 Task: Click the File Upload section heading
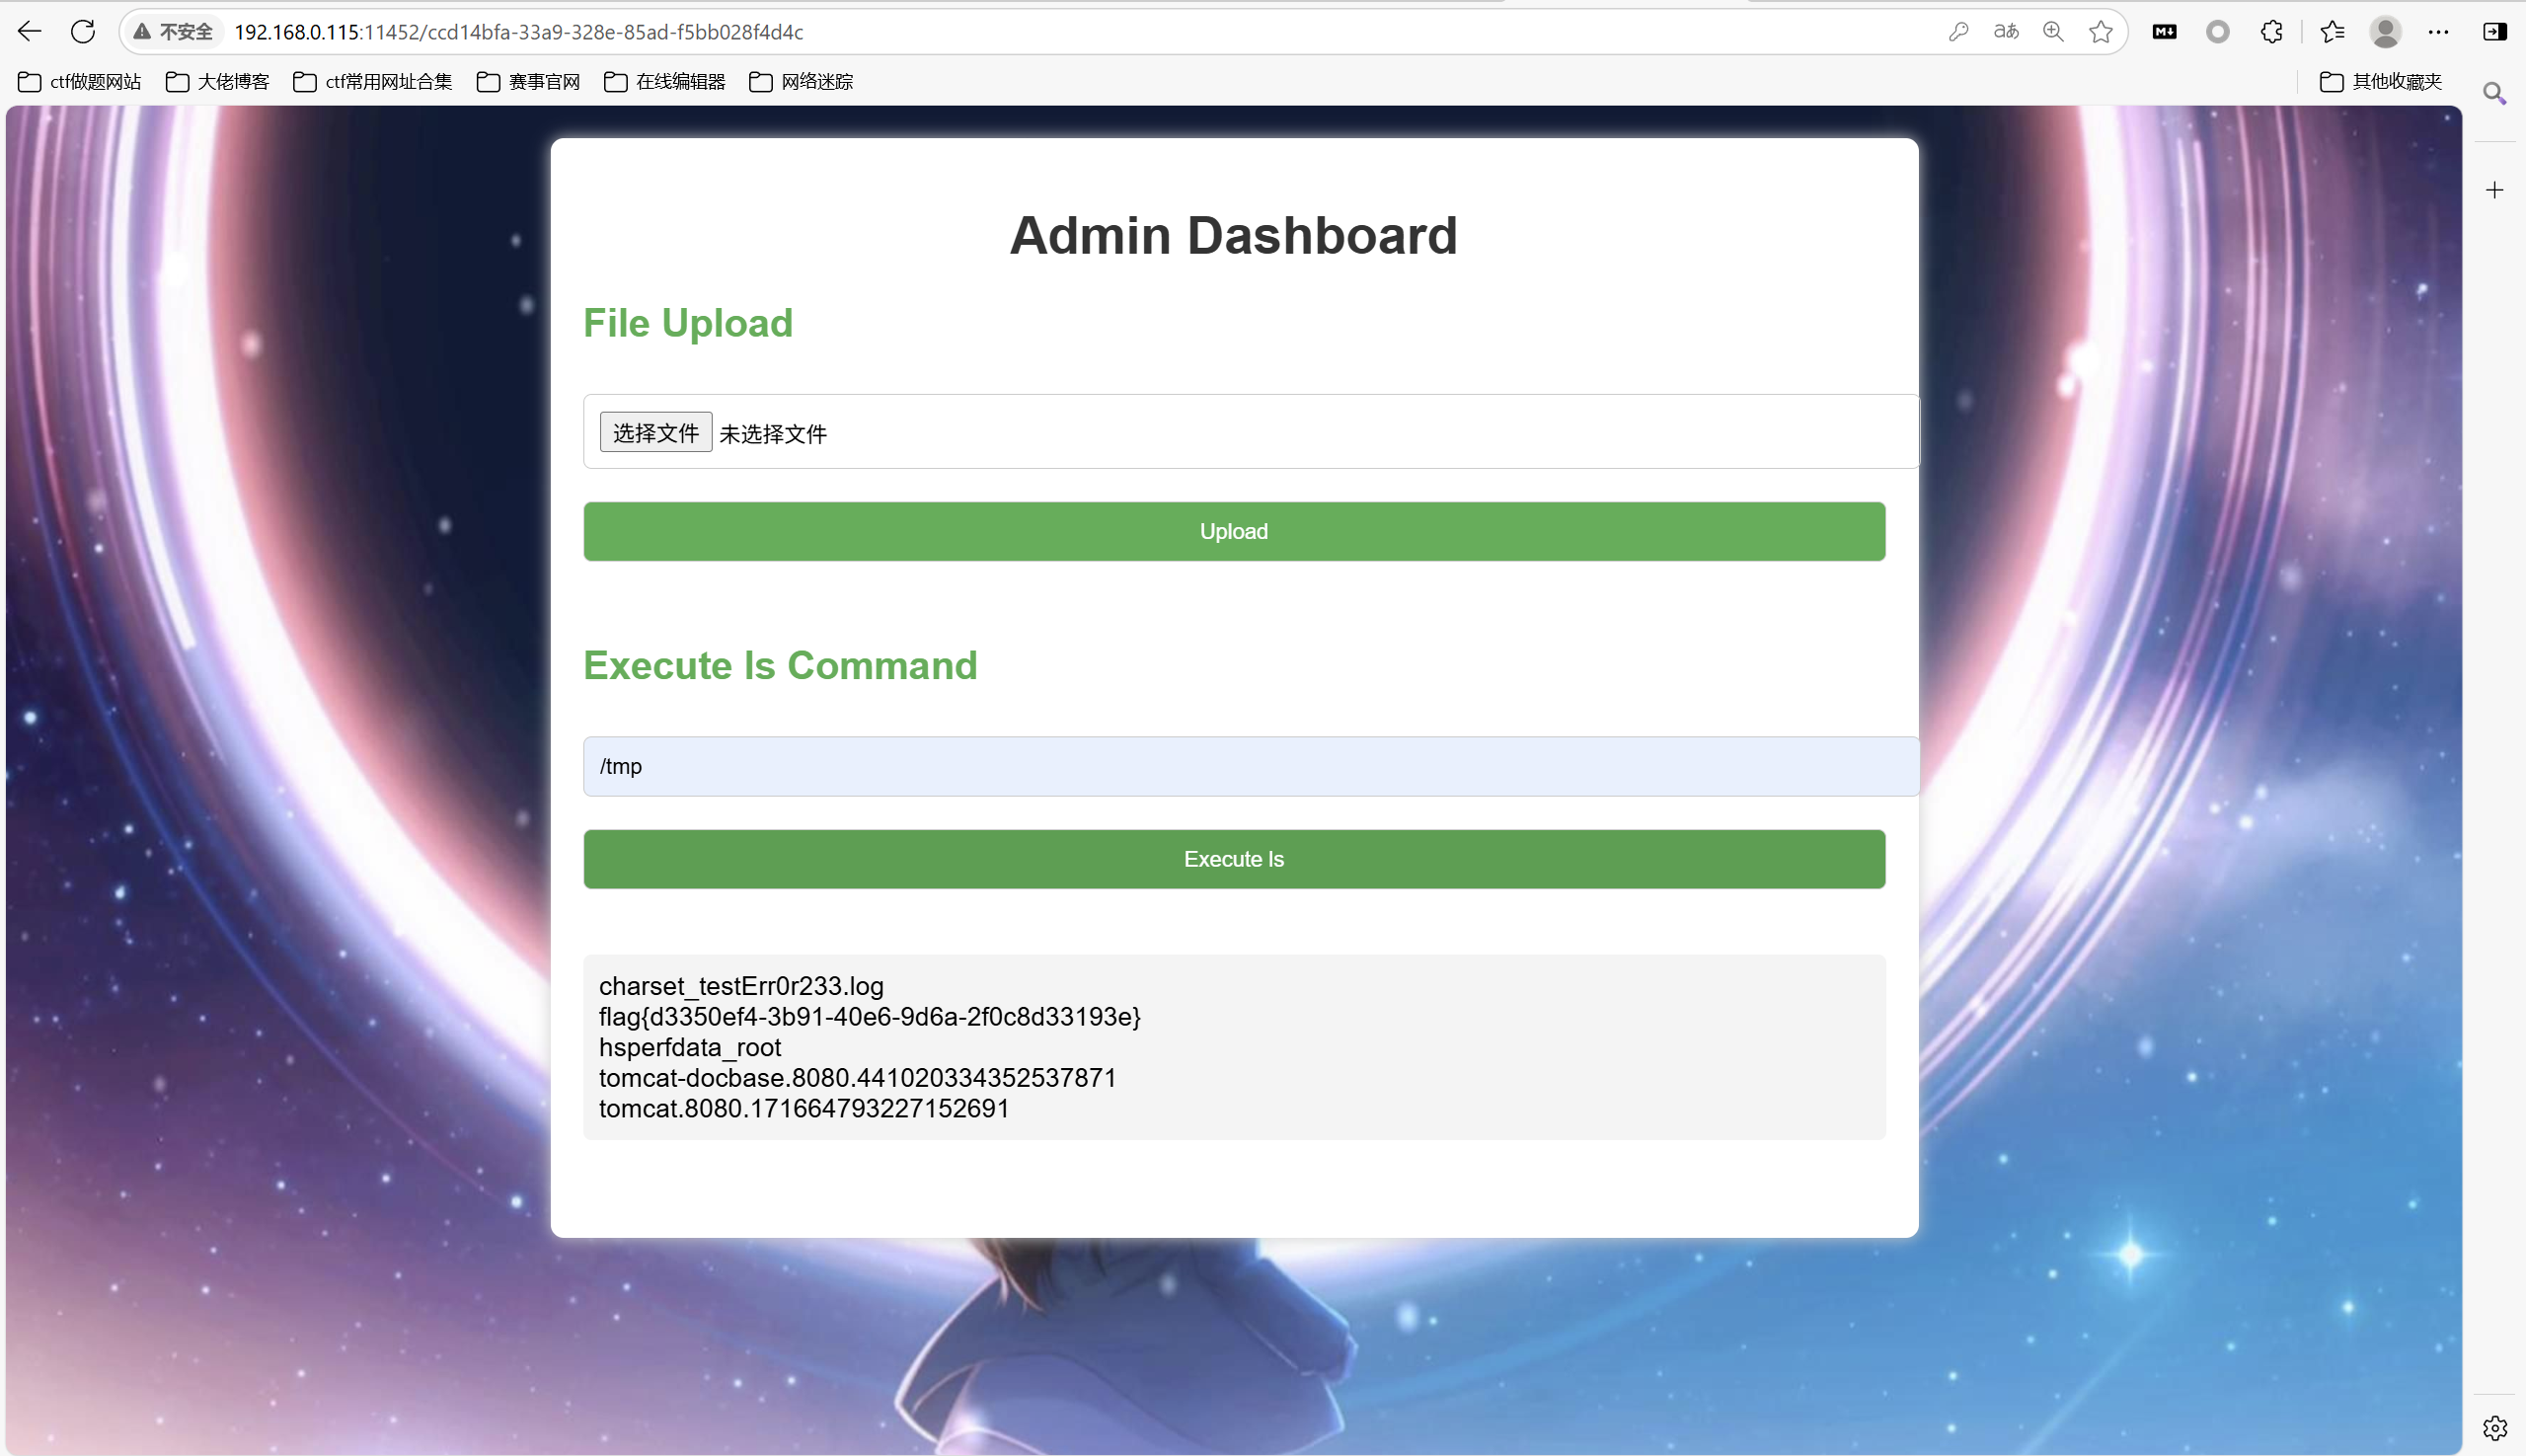pyautogui.click(x=688, y=323)
